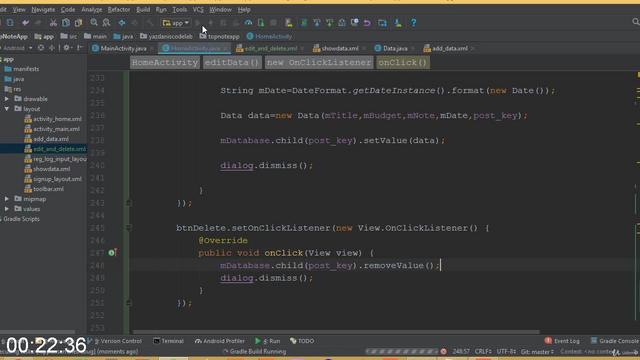Open the Refactor menu
This screenshot has height=360, width=640.
119,9
